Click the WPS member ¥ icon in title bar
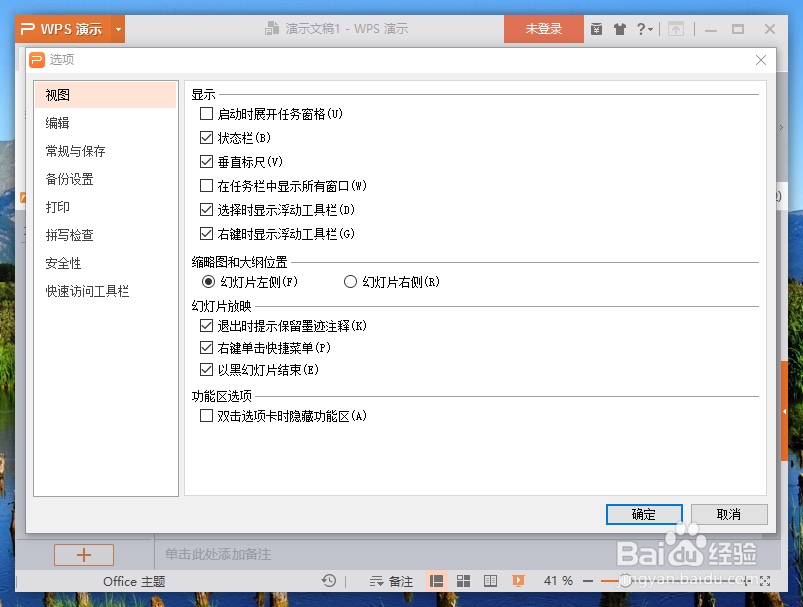 click(x=596, y=29)
